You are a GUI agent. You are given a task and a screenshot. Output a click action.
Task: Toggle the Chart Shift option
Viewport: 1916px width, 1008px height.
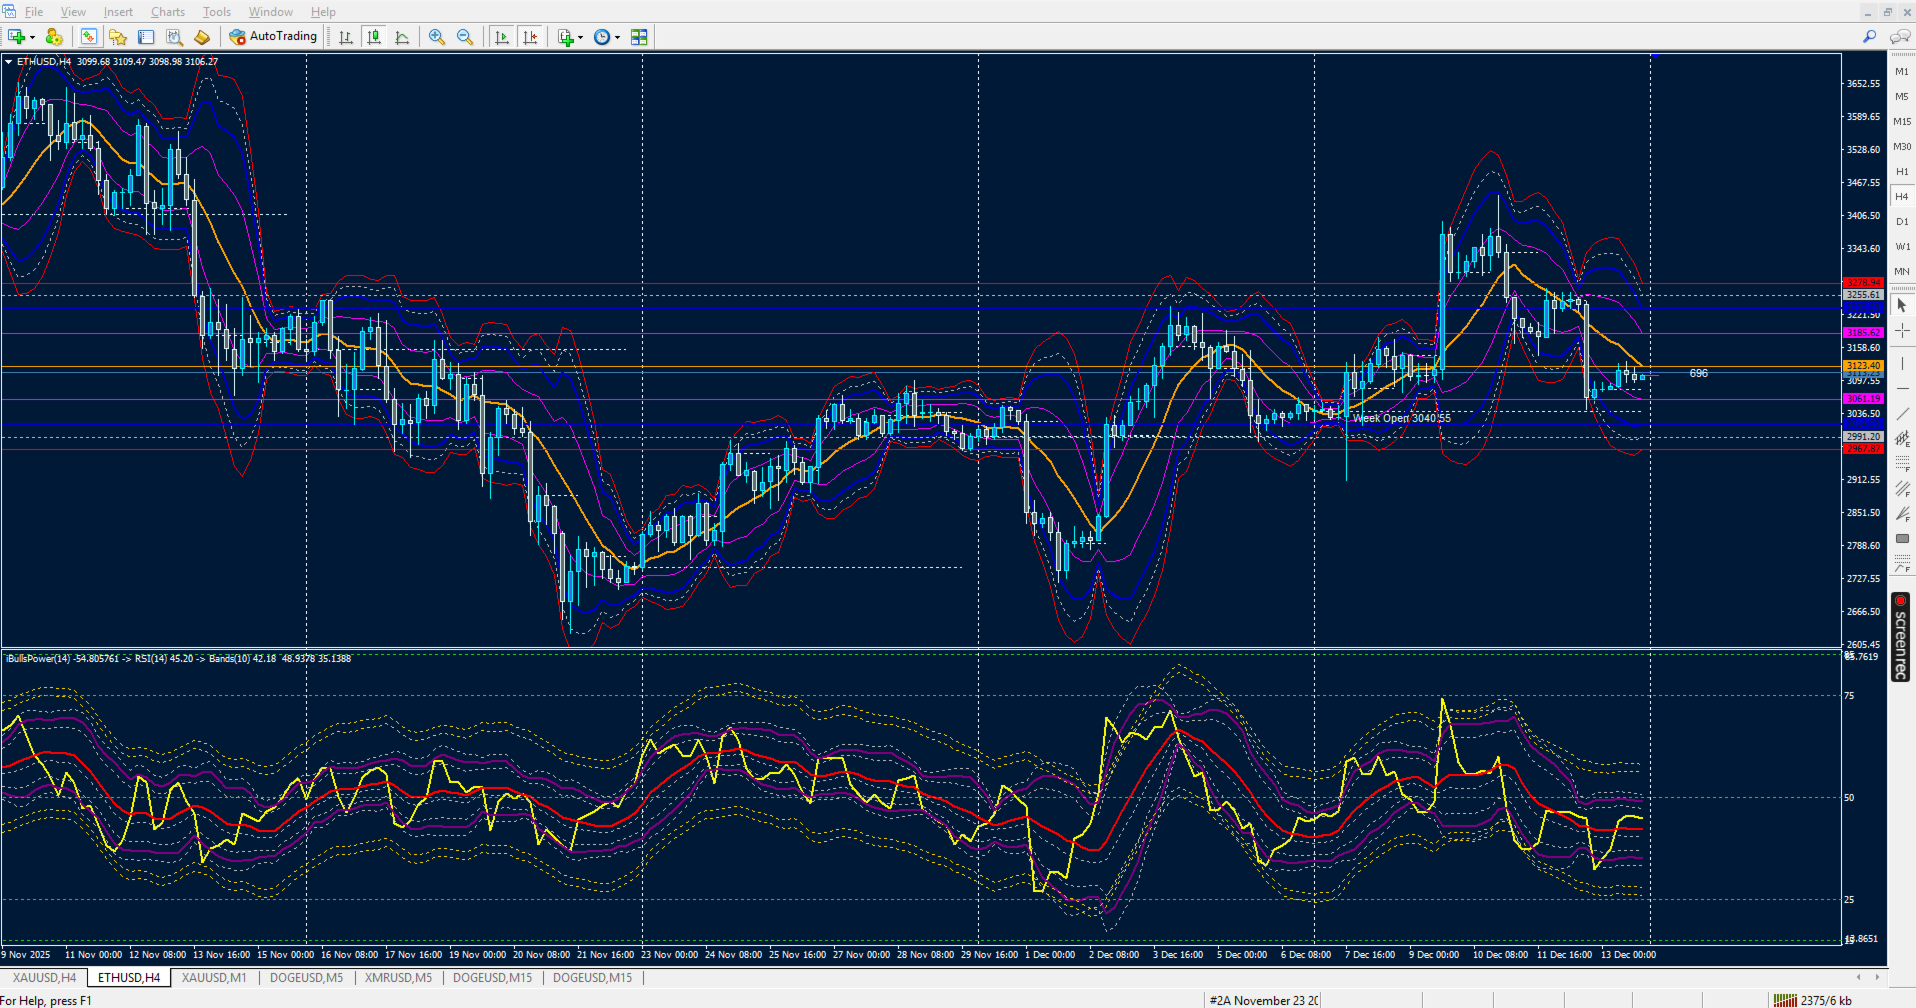(530, 37)
